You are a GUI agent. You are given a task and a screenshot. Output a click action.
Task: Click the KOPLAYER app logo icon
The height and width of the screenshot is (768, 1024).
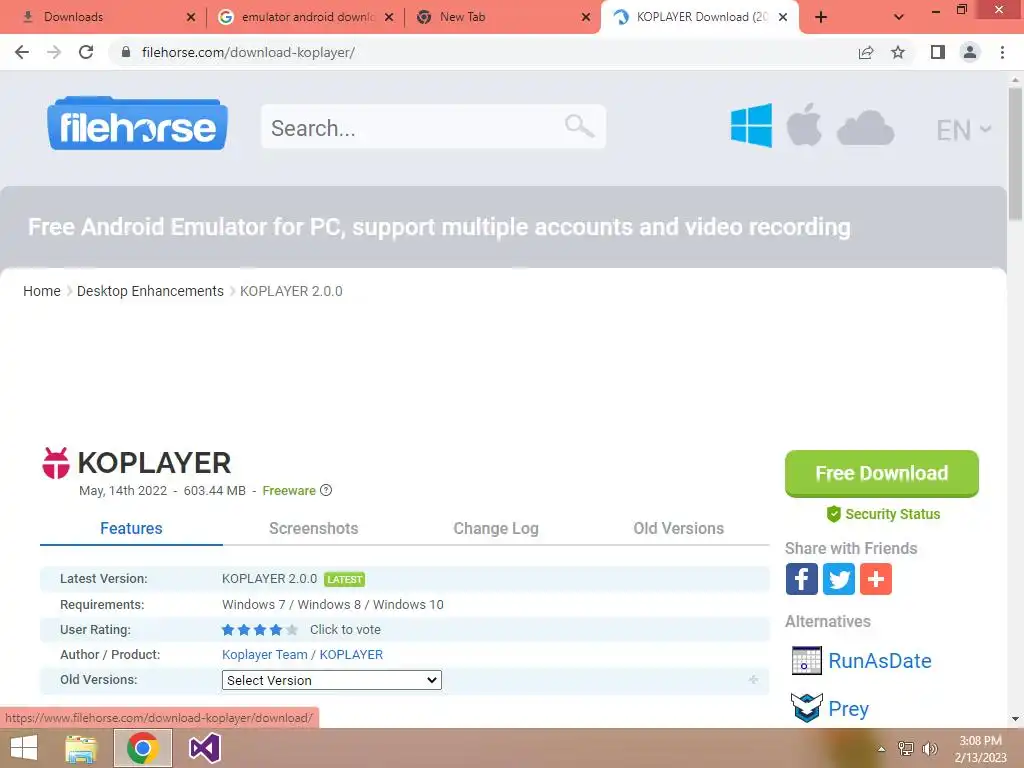click(56, 463)
